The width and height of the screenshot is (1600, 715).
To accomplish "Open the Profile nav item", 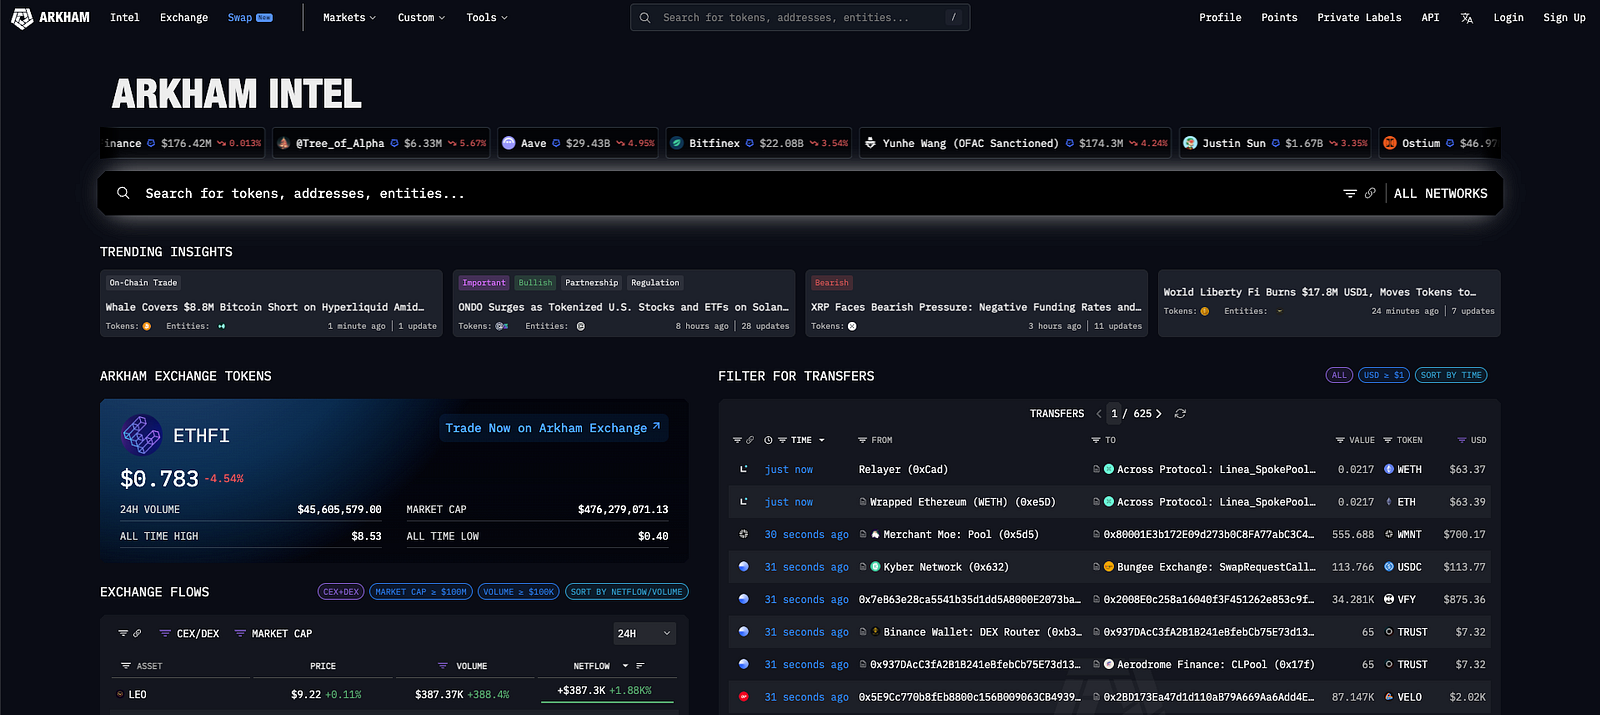I will click(x=1220, y=17).
